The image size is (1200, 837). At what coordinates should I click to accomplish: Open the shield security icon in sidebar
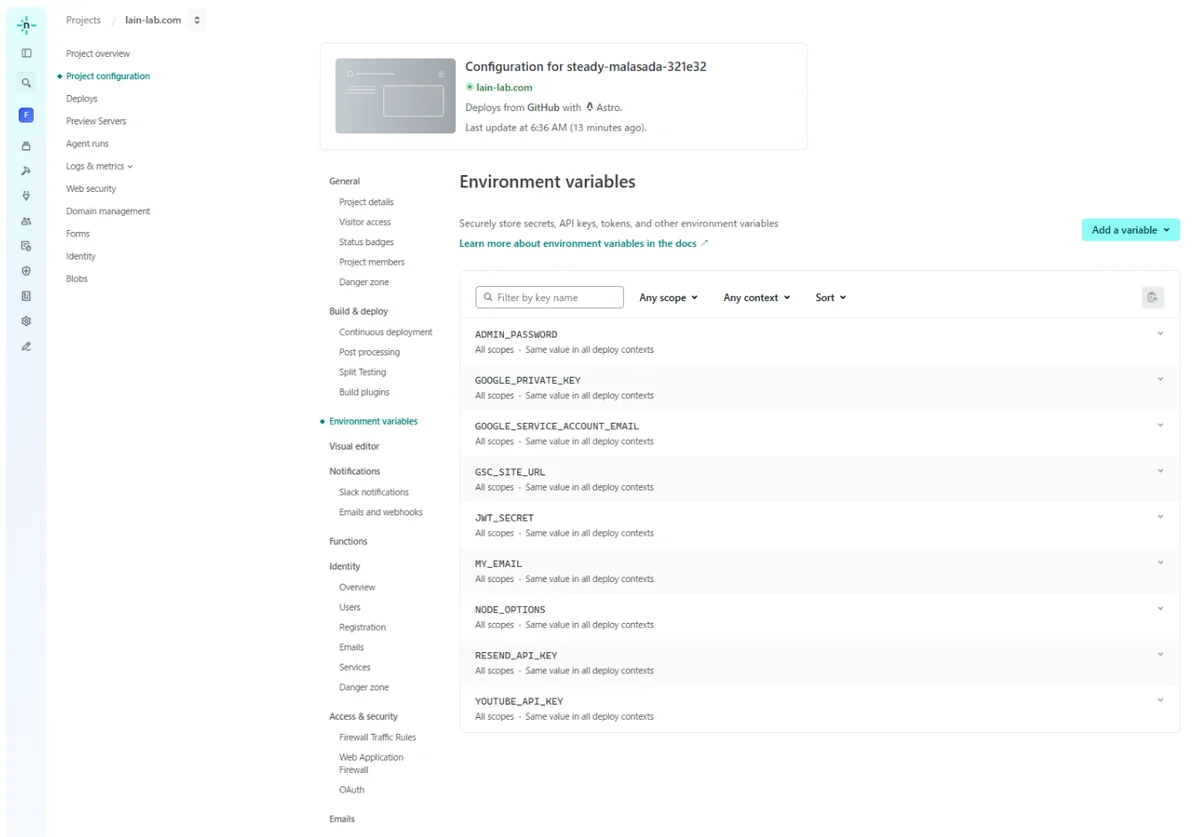click(x=26, y=271)
